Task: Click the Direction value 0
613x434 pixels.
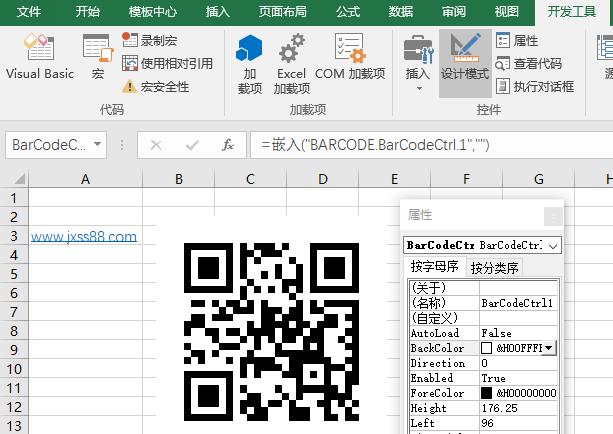Action: tap(518, 363)
